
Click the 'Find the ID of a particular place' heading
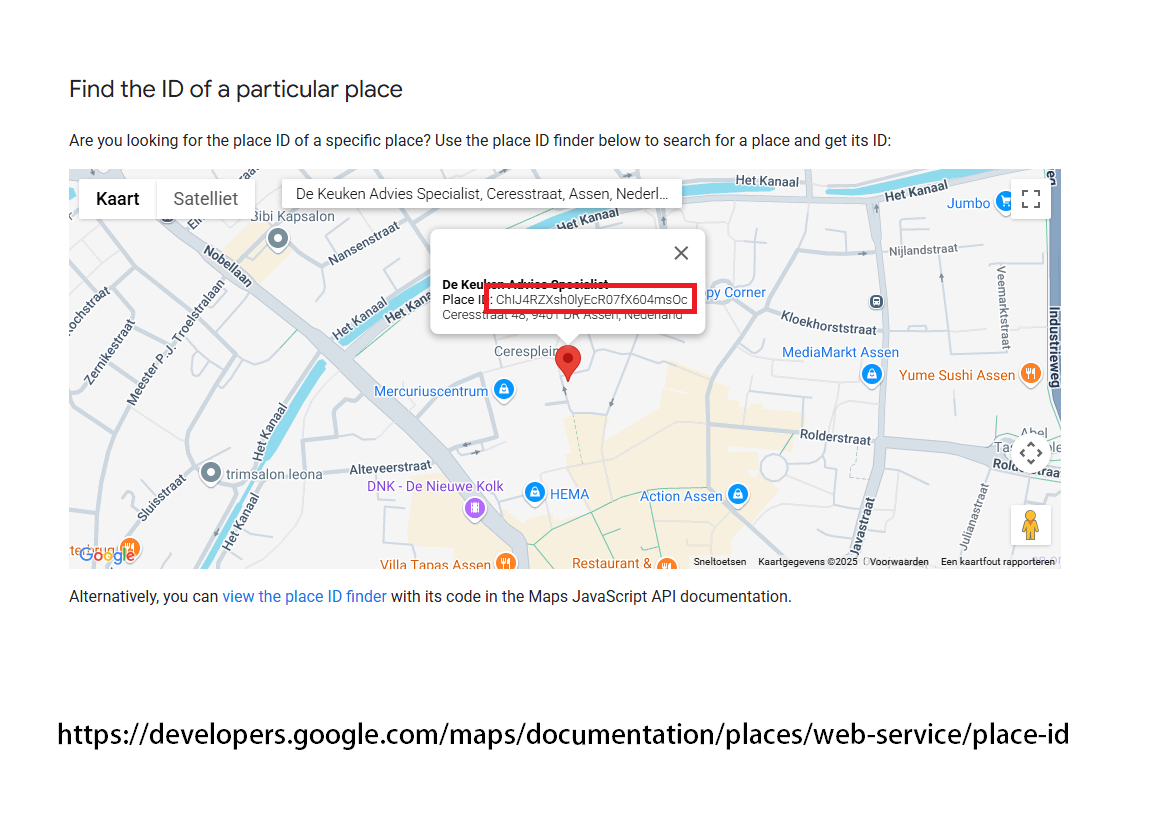[235, 89]
